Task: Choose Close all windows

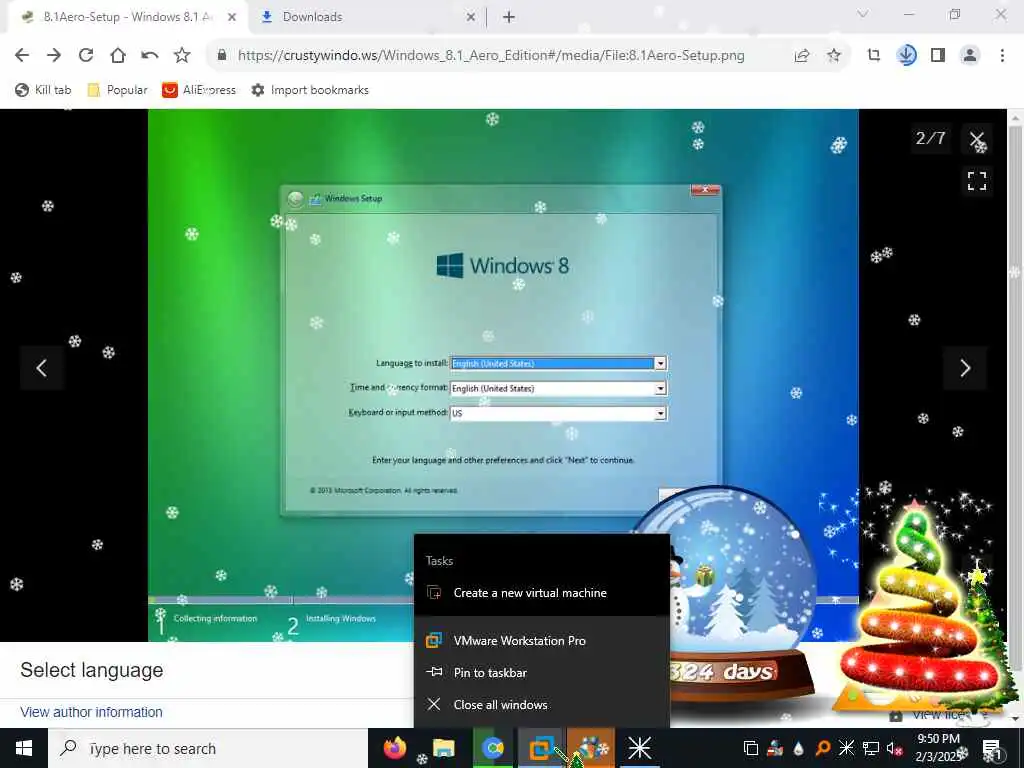Action: point(542,705)
